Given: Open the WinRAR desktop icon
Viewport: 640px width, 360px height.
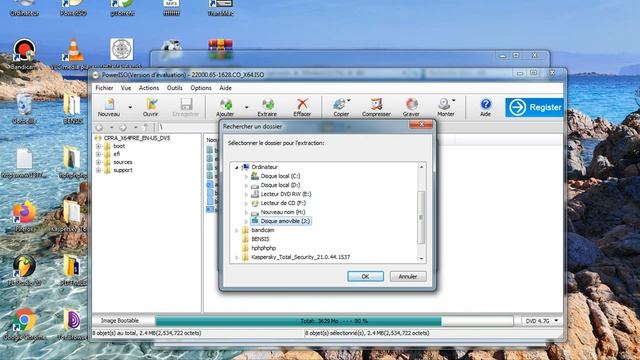Looking at the screenshot, I should click(x=220, y=50).
